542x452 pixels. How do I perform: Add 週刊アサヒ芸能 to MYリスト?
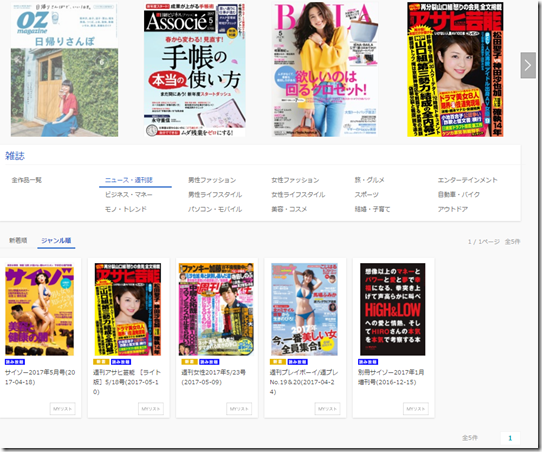pyautogui.click(x=151, y=408)
